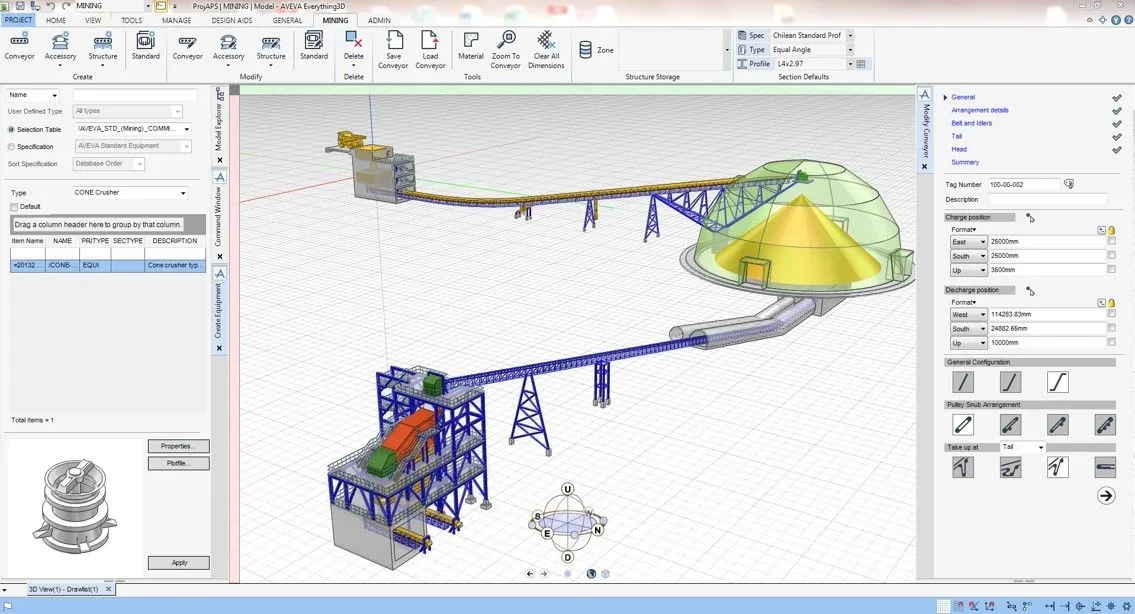Click the Tag Number input field
This screenshot has height=614, width=1135.
click(1023, 185)
